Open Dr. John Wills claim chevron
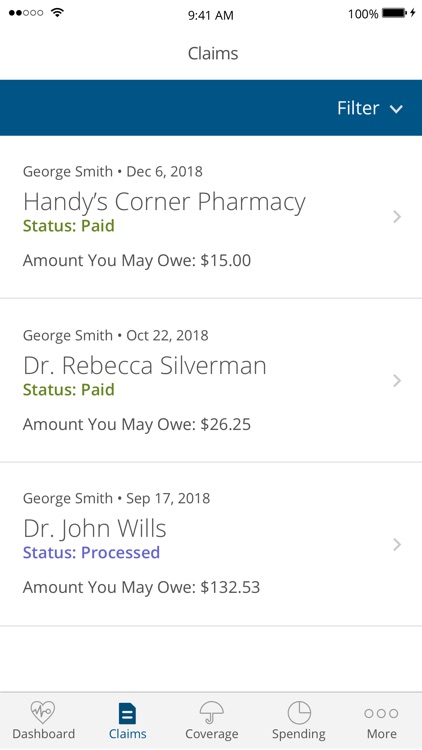 tap(397, 545)
